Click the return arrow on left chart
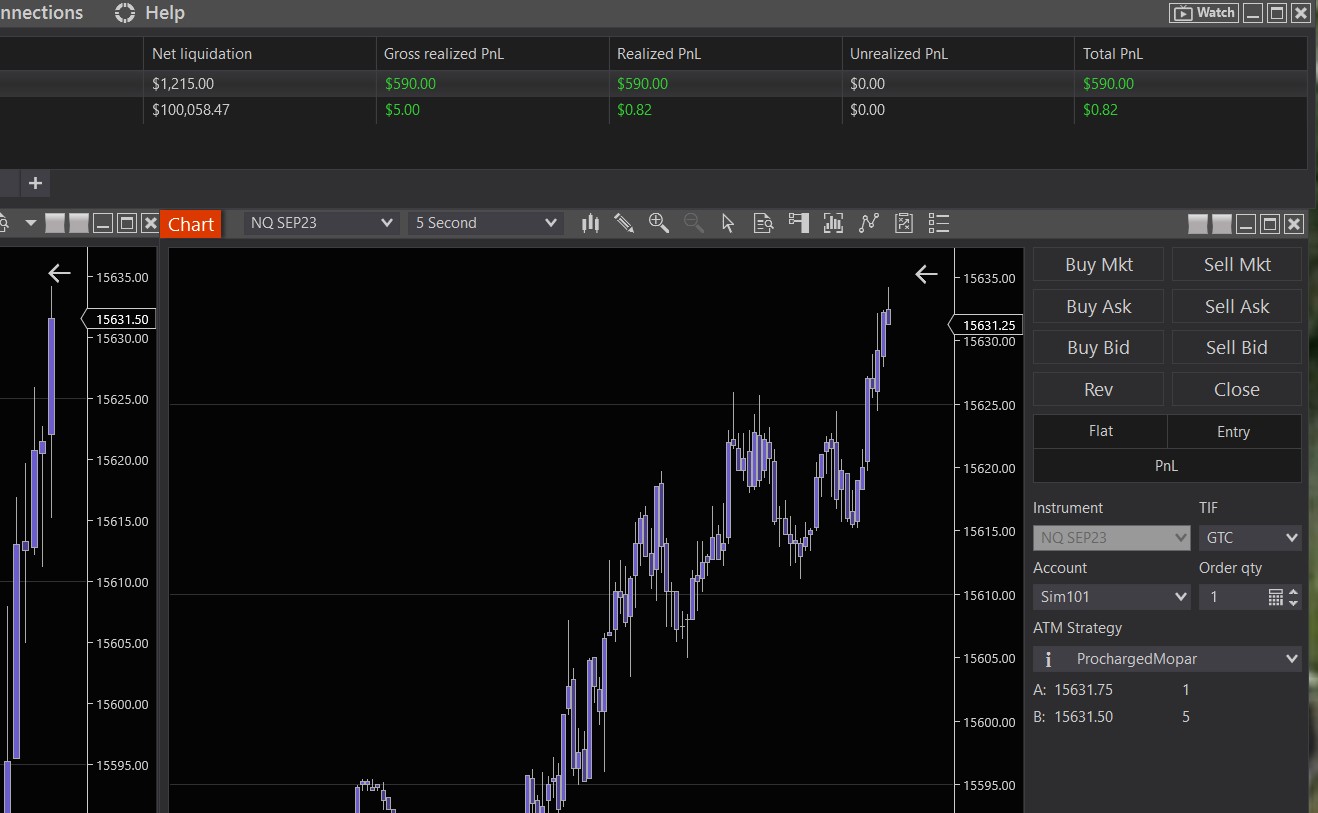The width and height of the screenshot is (1318, 813). [59, 273]
